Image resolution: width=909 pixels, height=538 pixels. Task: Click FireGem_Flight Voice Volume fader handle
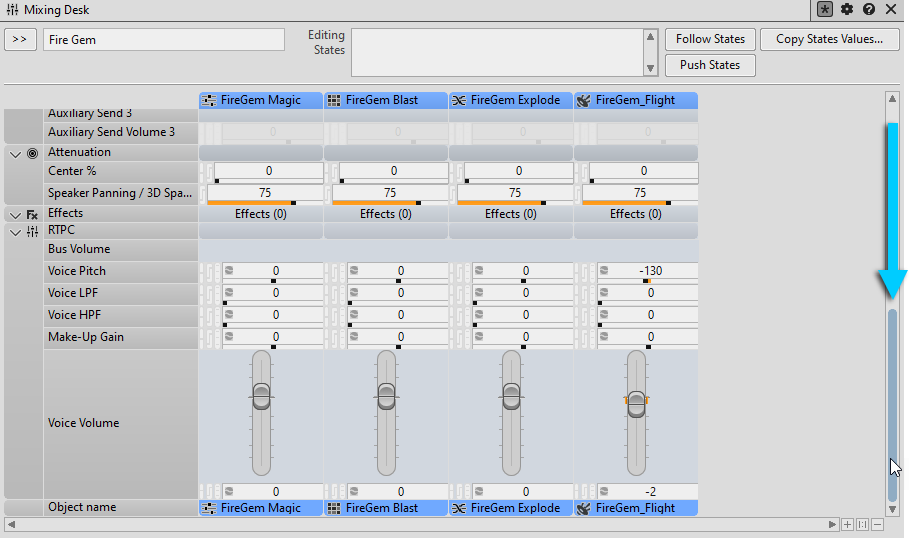[x=636, y=399]
